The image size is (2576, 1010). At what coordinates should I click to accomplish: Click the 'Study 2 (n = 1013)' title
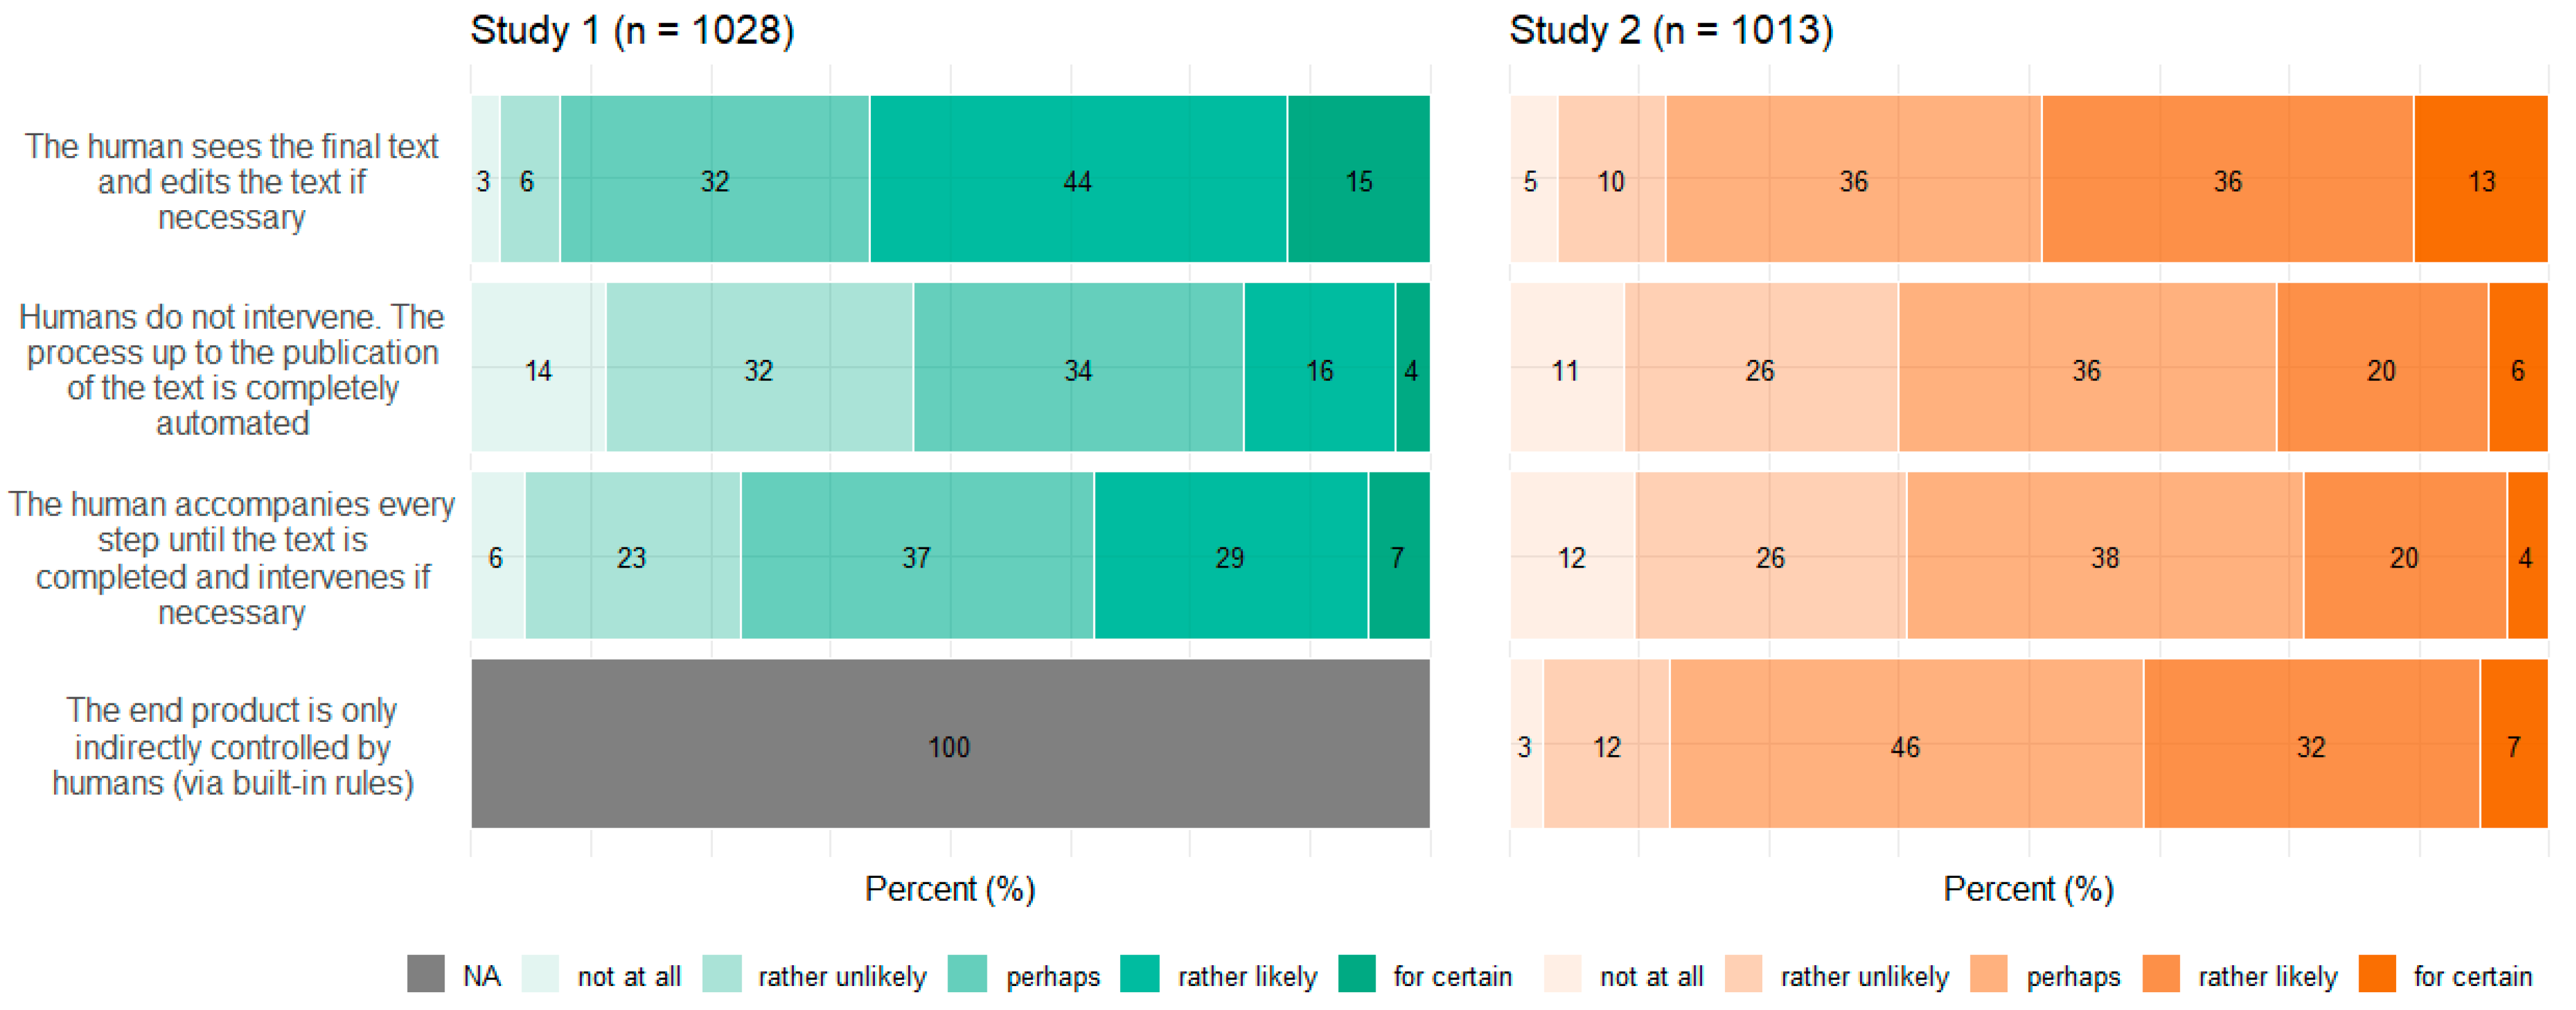pos(1670,30)
